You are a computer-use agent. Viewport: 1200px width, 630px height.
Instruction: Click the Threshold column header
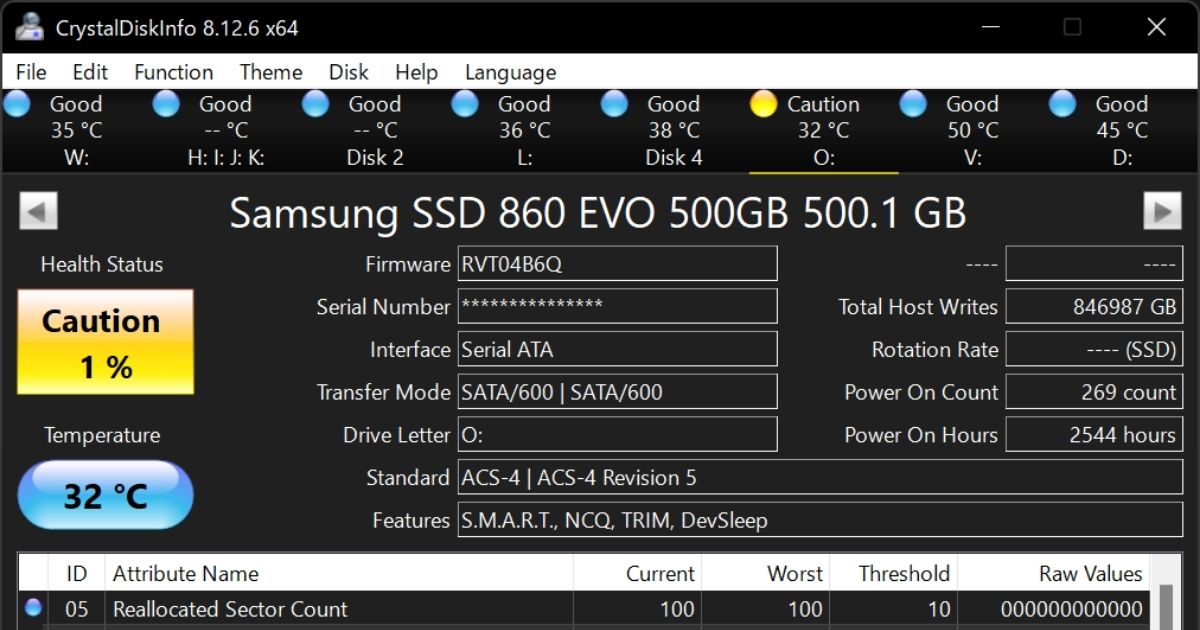(893, 574)
